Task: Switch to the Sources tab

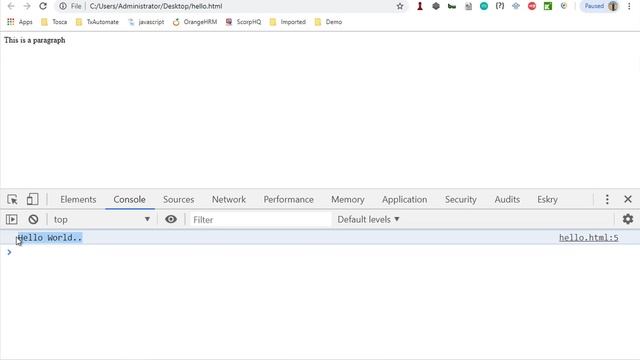Action: point(178,199)
